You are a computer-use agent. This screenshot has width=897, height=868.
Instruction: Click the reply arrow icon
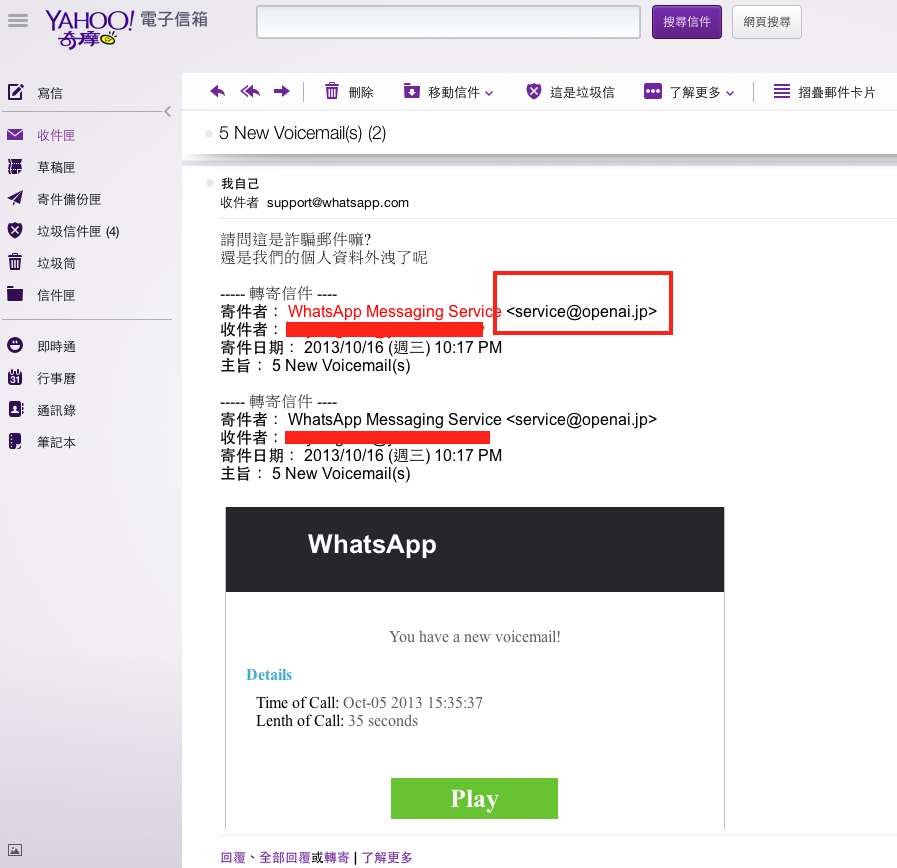point(217,91)
